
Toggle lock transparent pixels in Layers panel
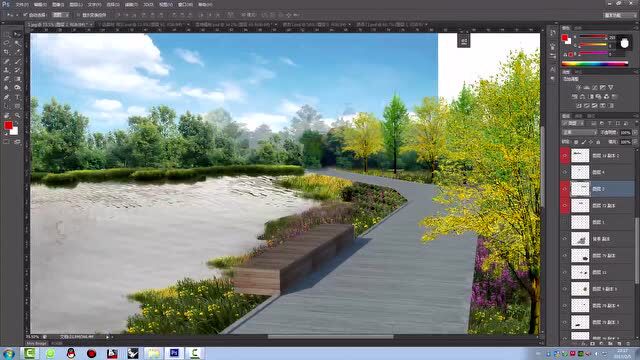point(576,142)
